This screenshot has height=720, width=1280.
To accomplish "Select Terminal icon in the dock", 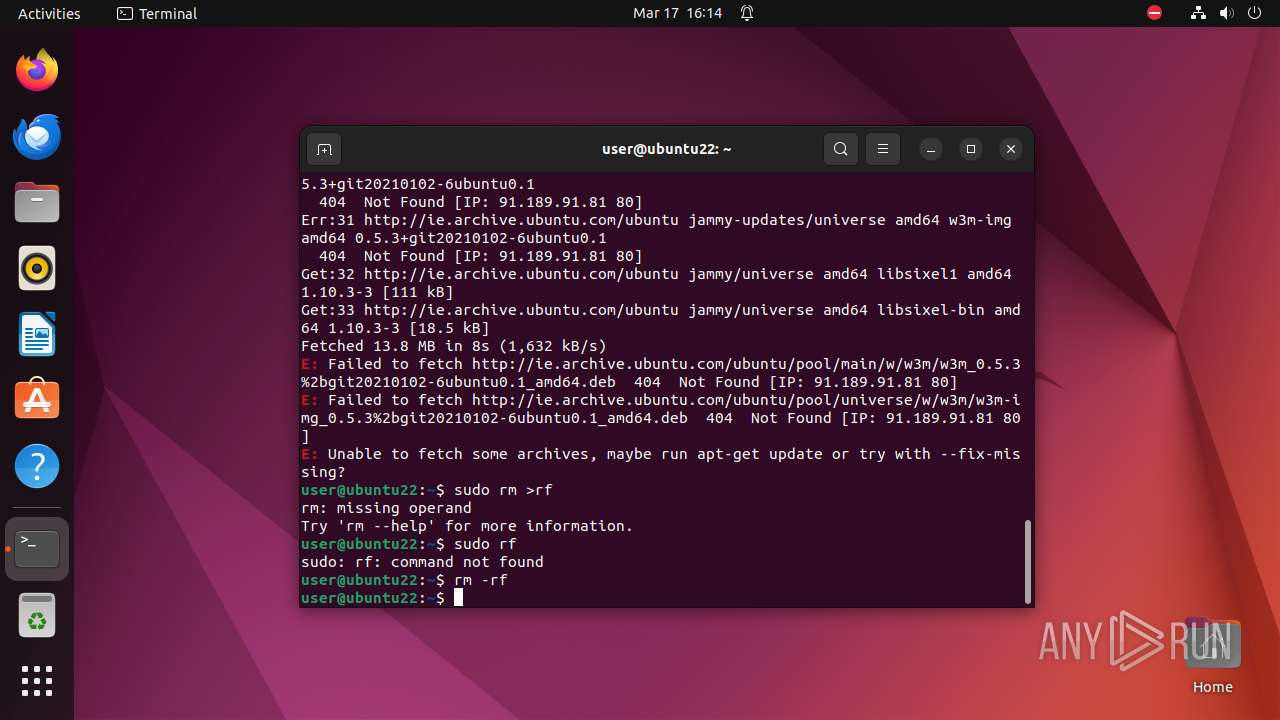I will tap(37, 549).
